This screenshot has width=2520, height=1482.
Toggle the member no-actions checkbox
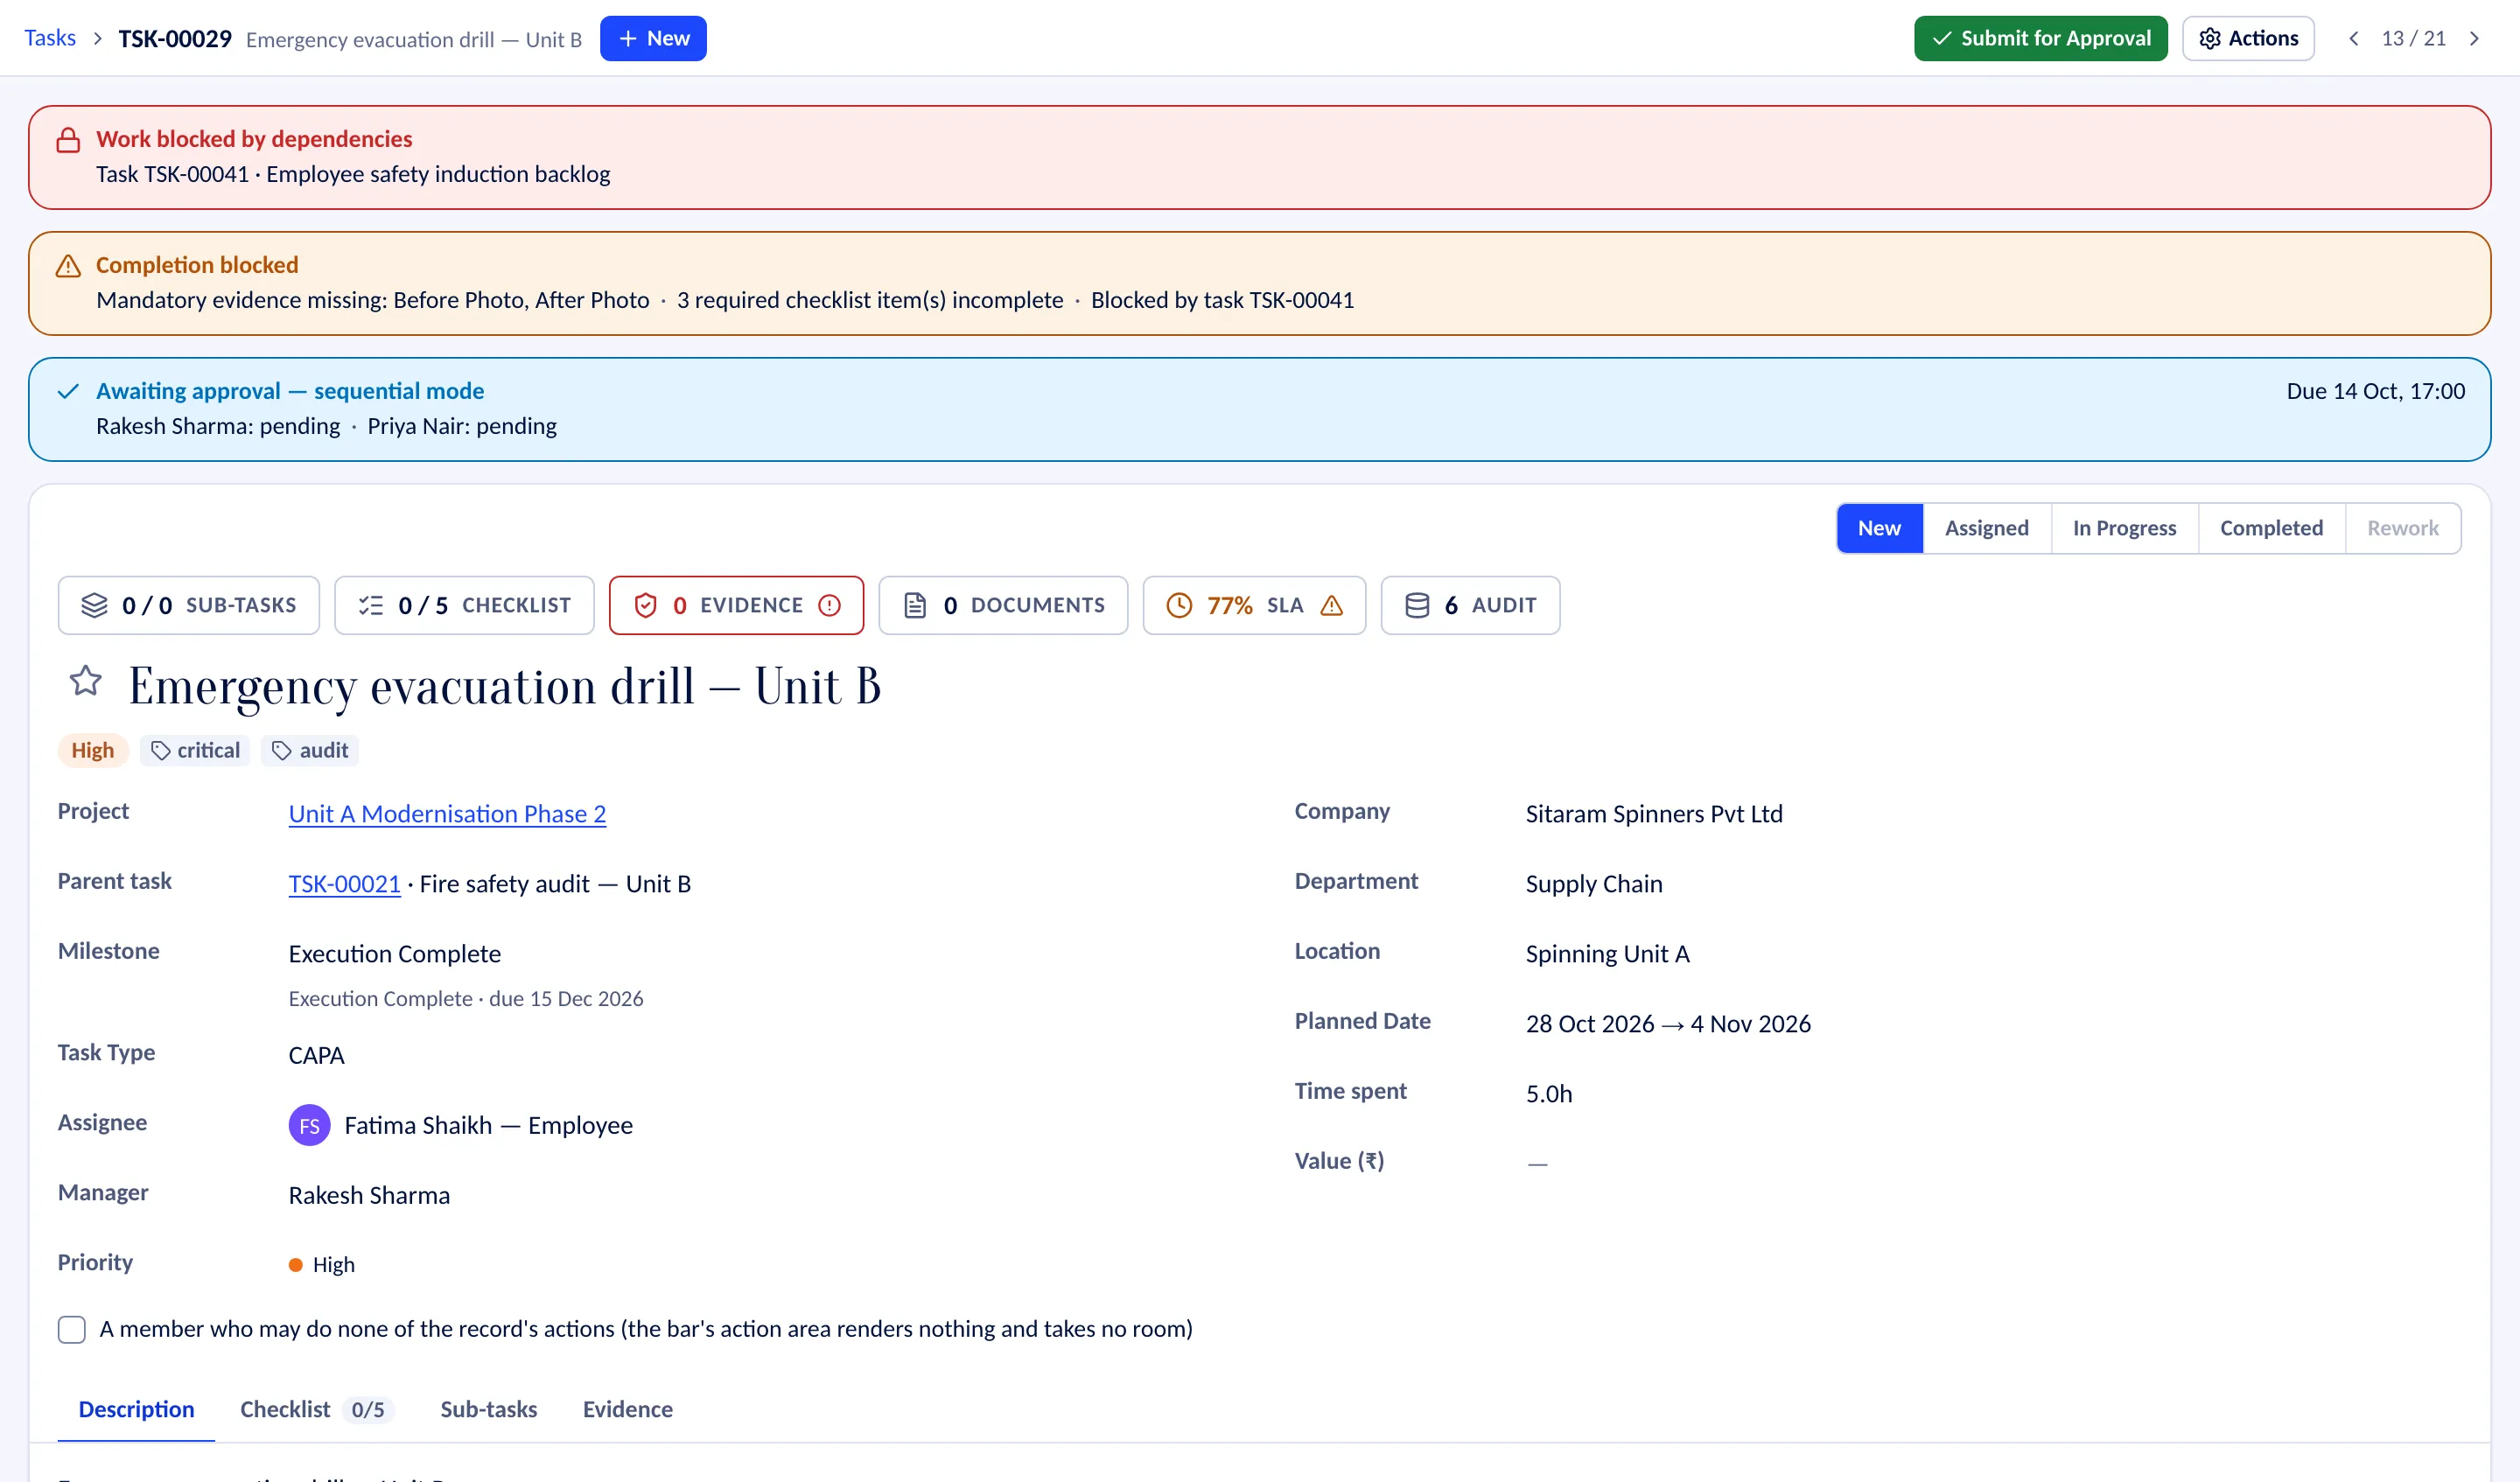[72, 1329]
